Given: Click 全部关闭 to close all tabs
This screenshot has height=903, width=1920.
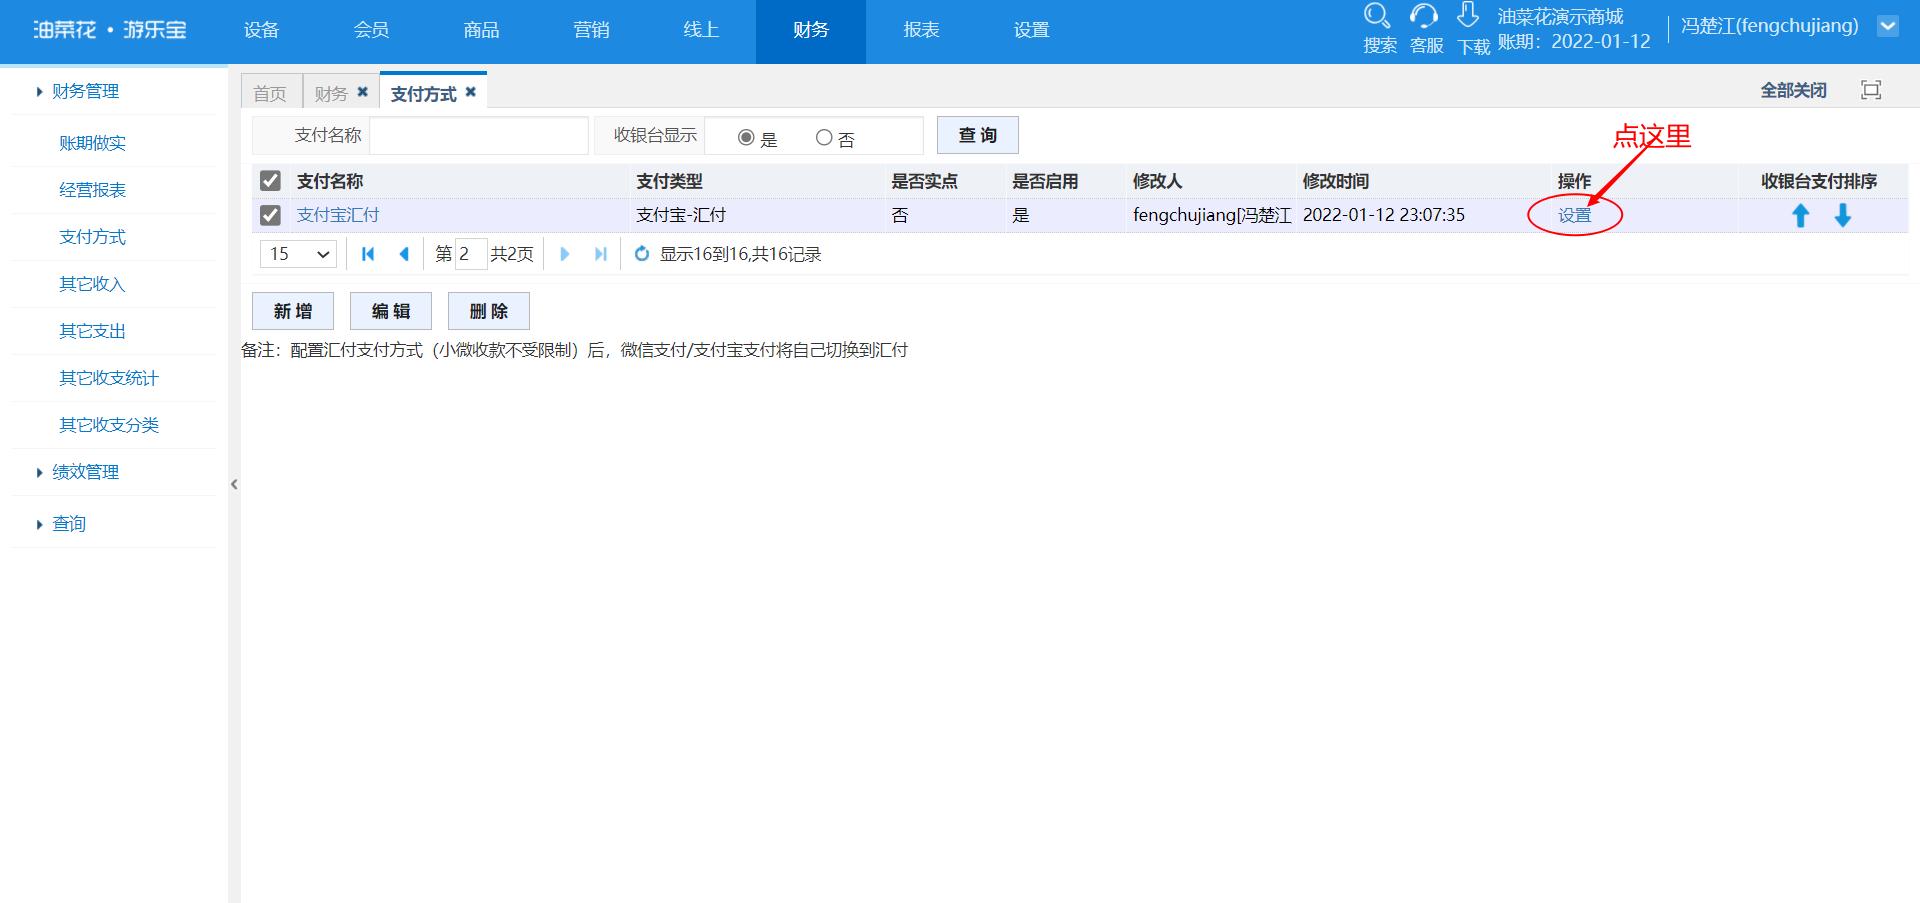Looking at the screenshot, I should tap(1793, 90).
